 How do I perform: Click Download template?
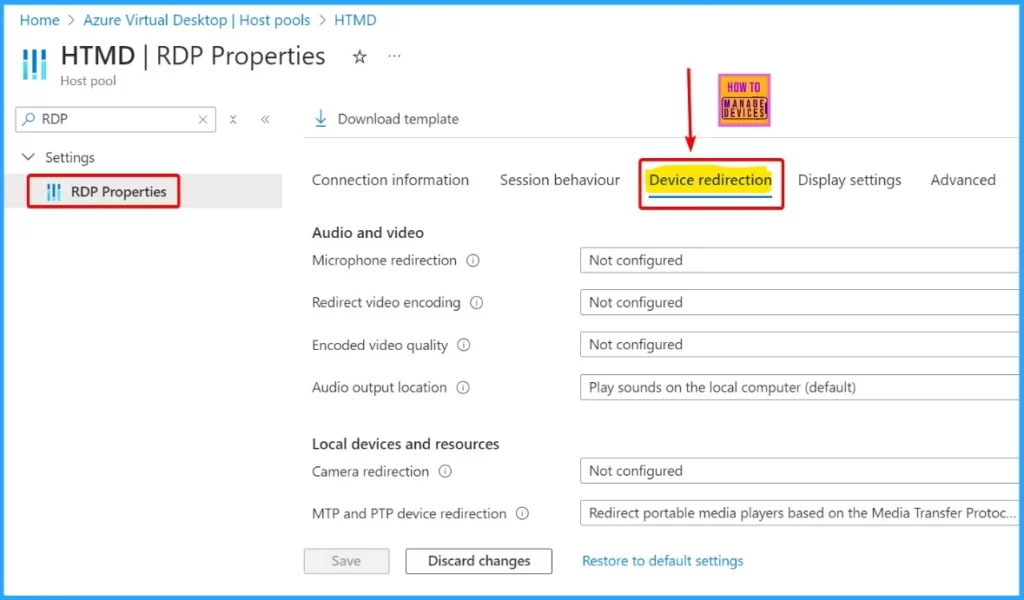(387, 119)
